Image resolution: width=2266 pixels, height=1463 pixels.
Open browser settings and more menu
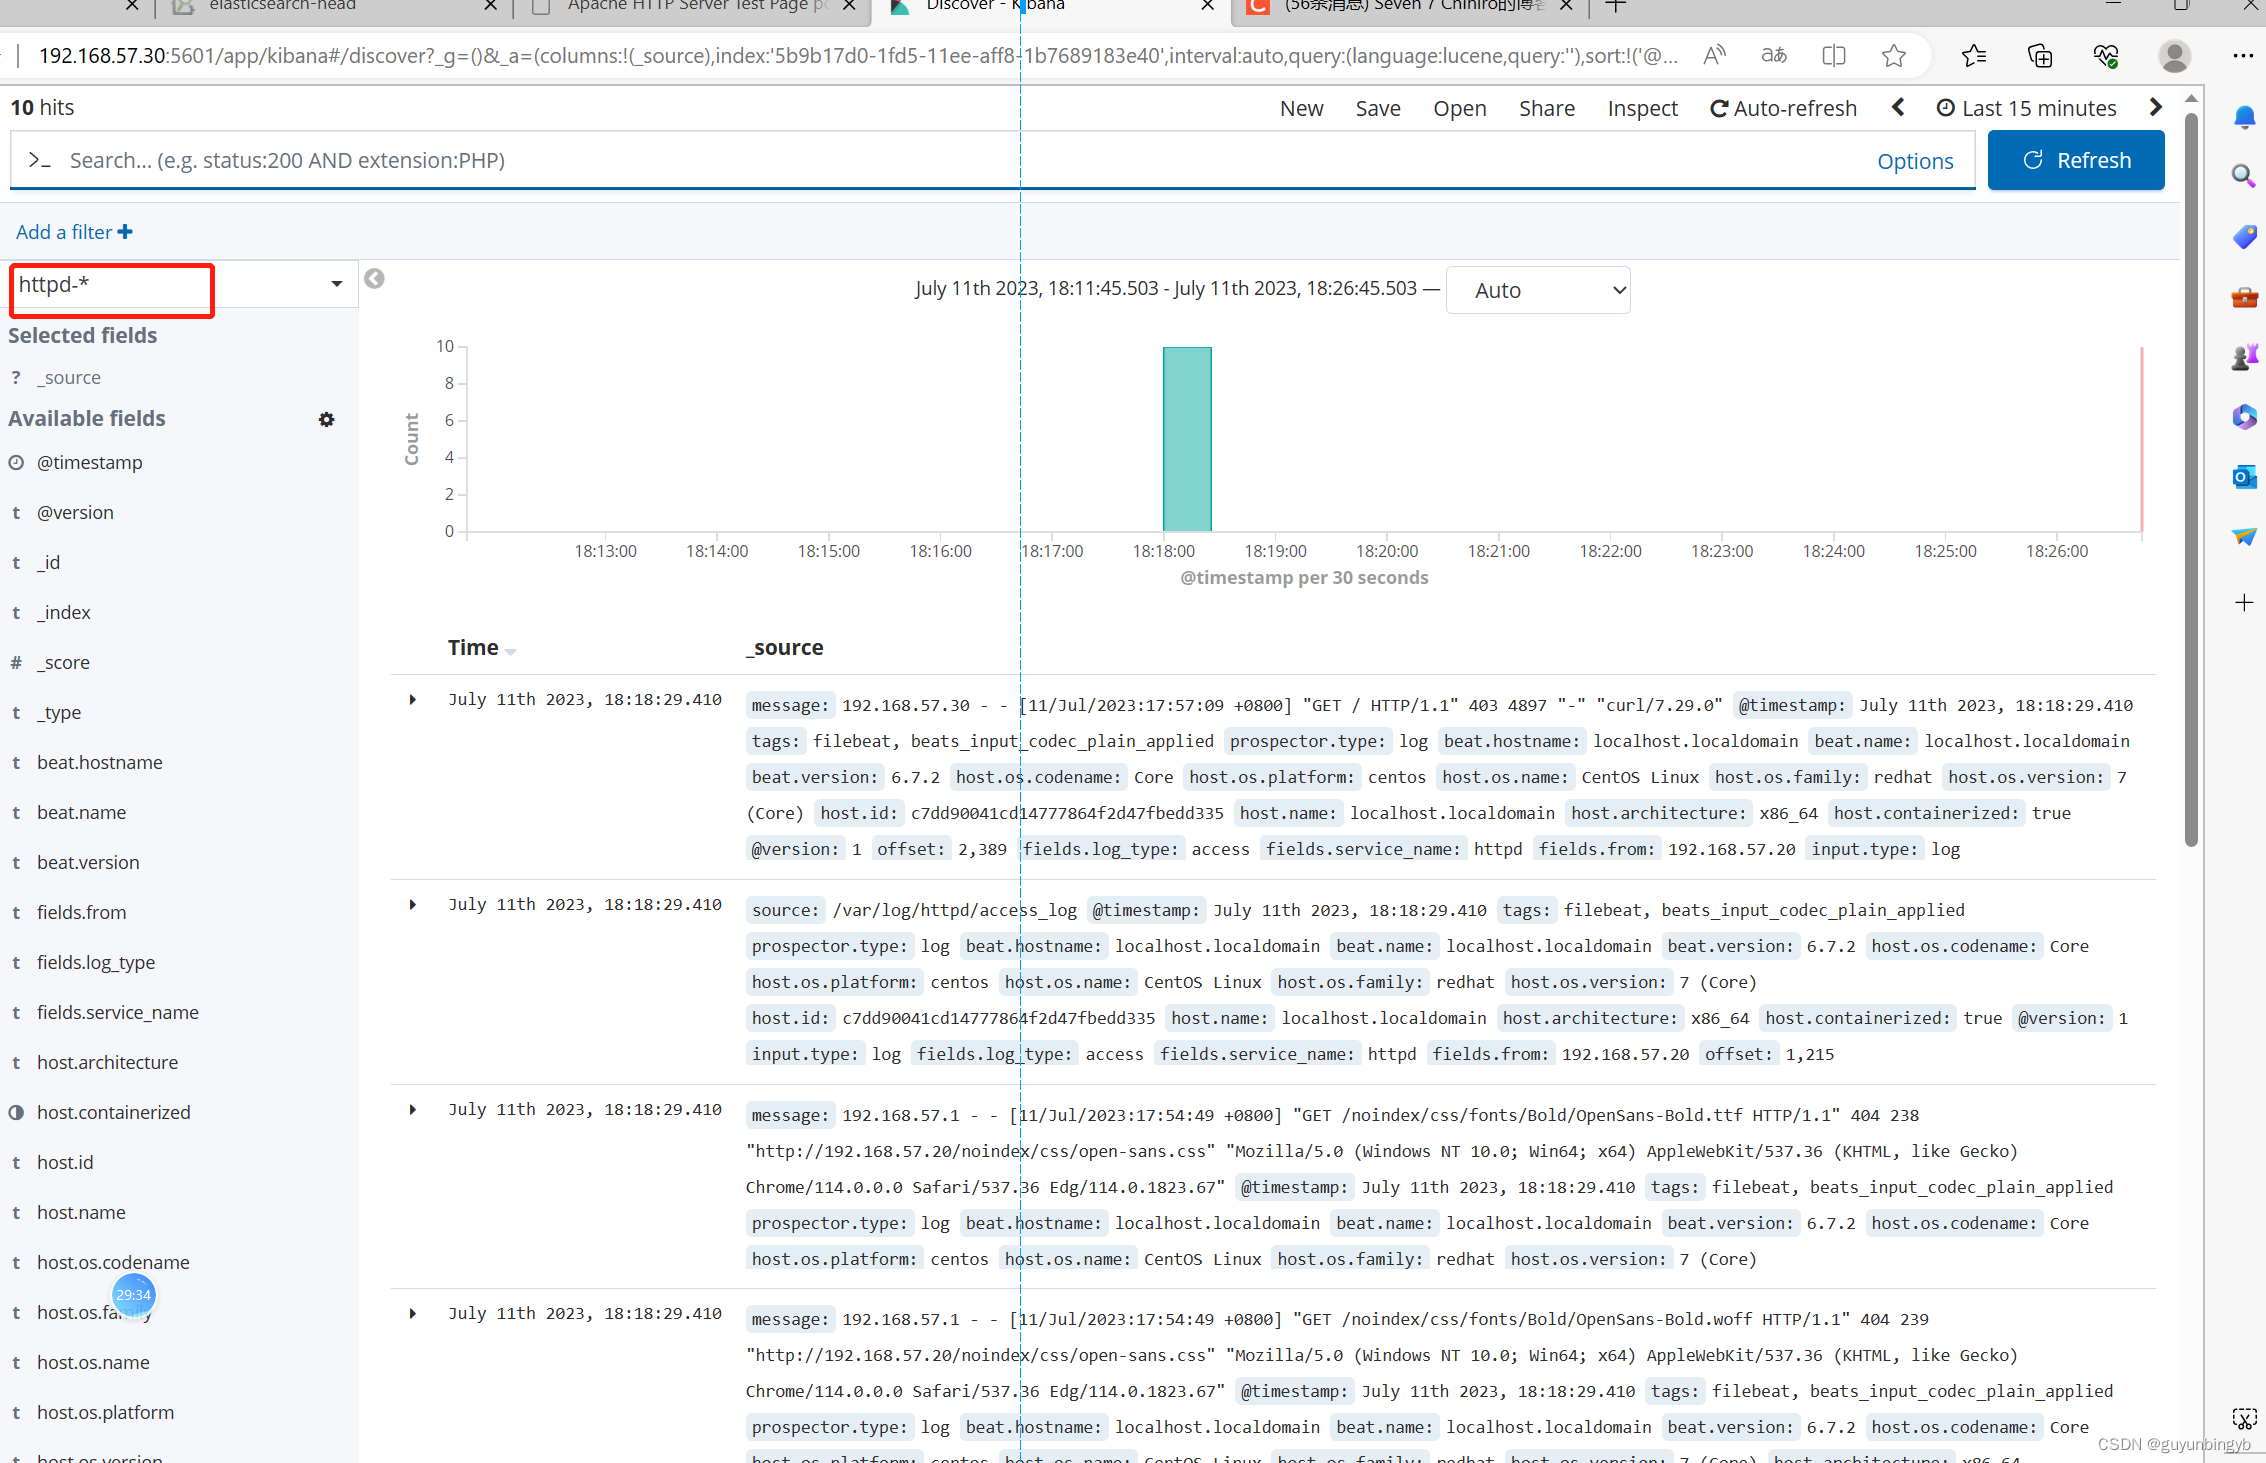(2243, 56)
